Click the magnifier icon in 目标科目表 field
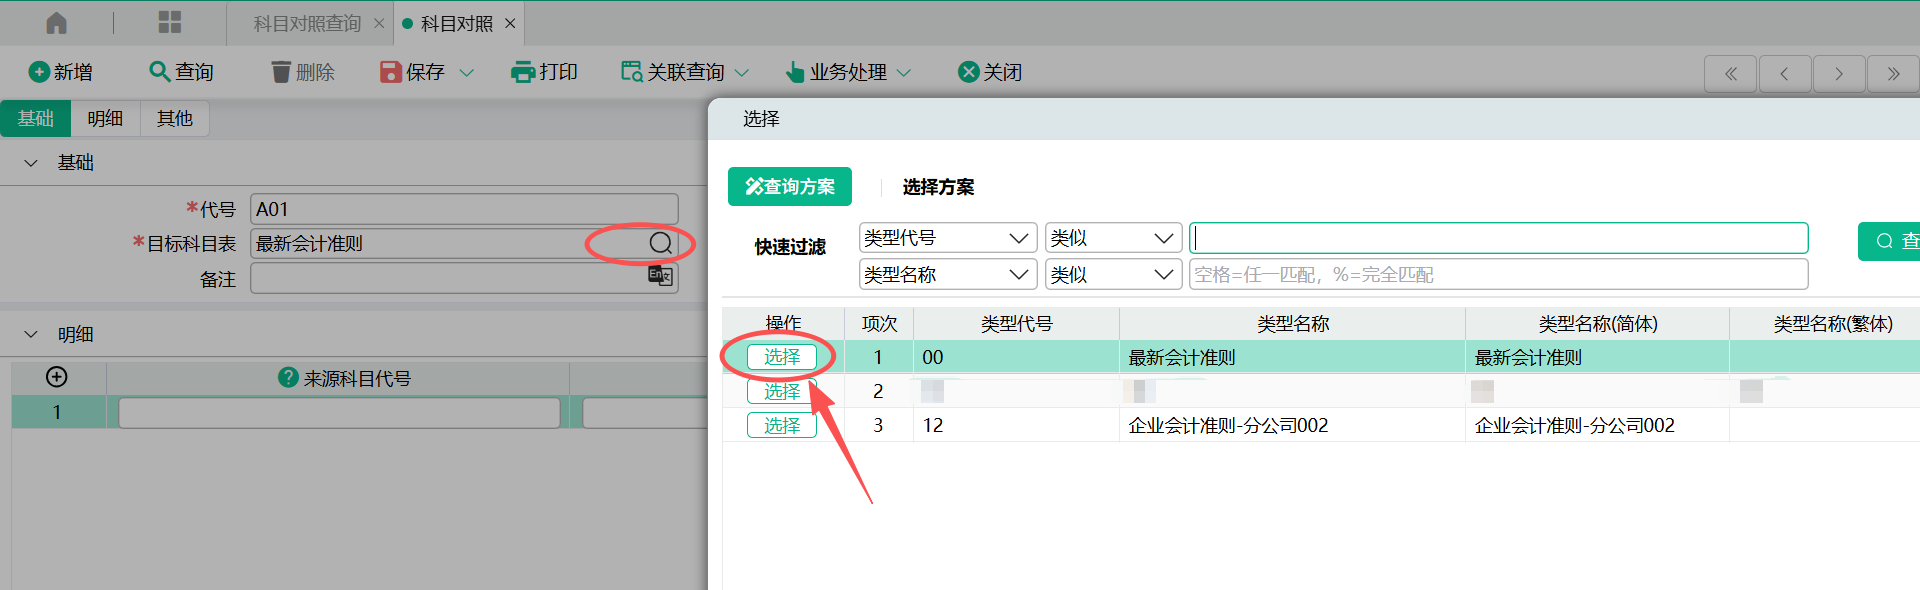Image resolution: width=1920 pixels, height=590 pixels. pos(660,243)
